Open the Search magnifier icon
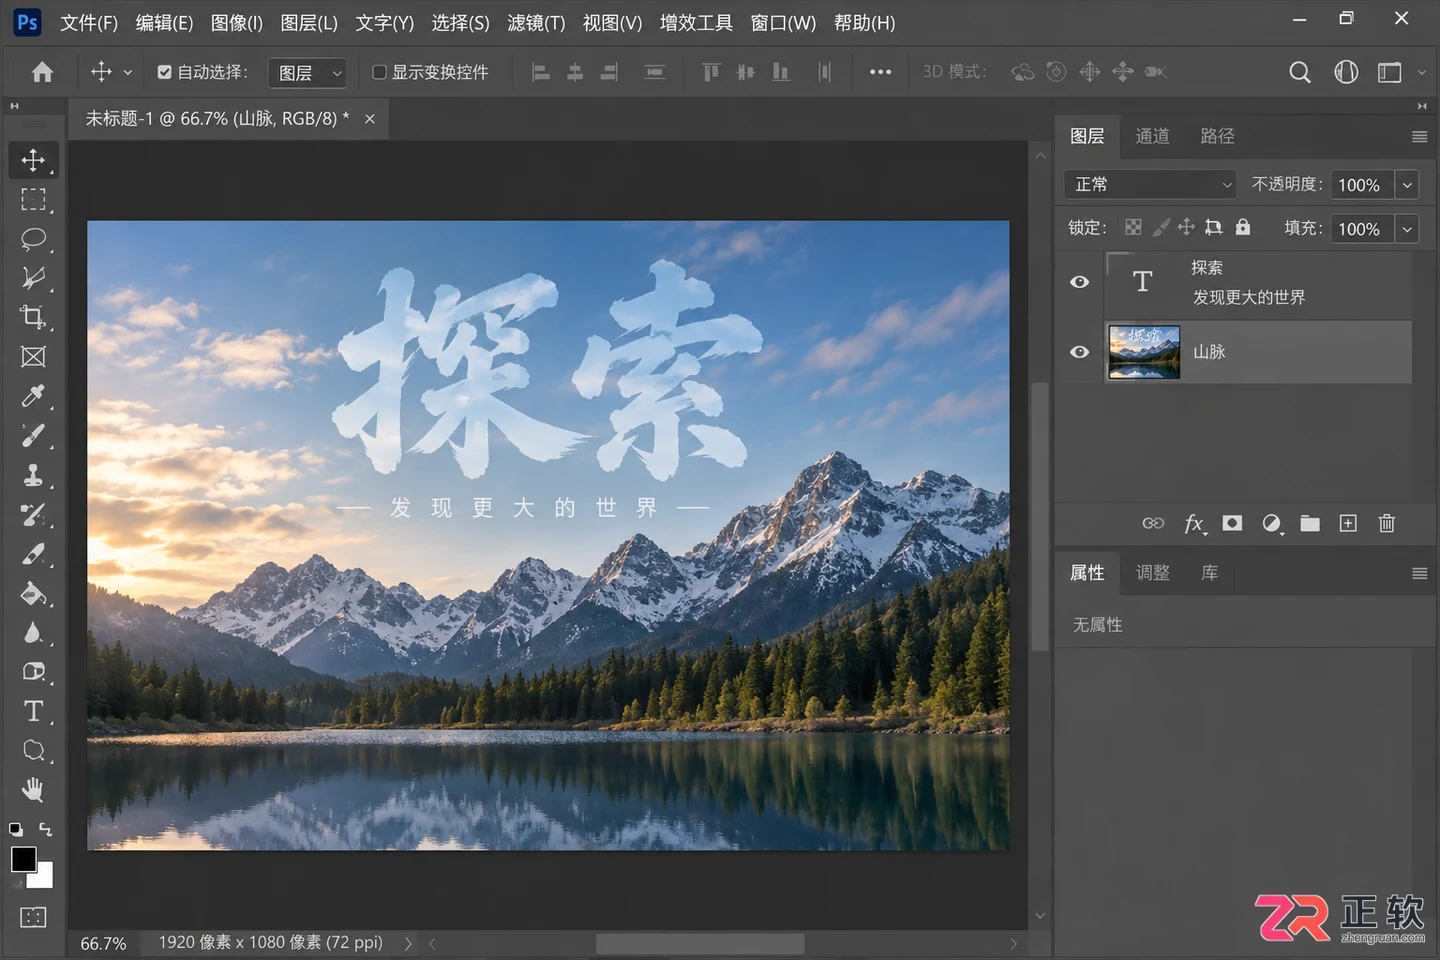1440x960 pixels. tap(1299, 72)
